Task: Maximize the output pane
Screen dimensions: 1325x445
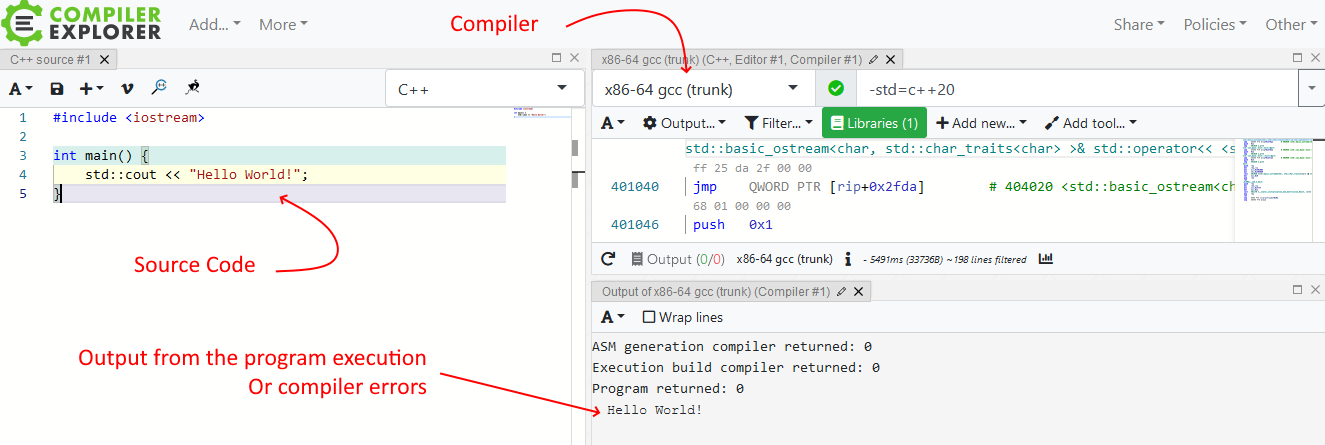Action: 1298,290
